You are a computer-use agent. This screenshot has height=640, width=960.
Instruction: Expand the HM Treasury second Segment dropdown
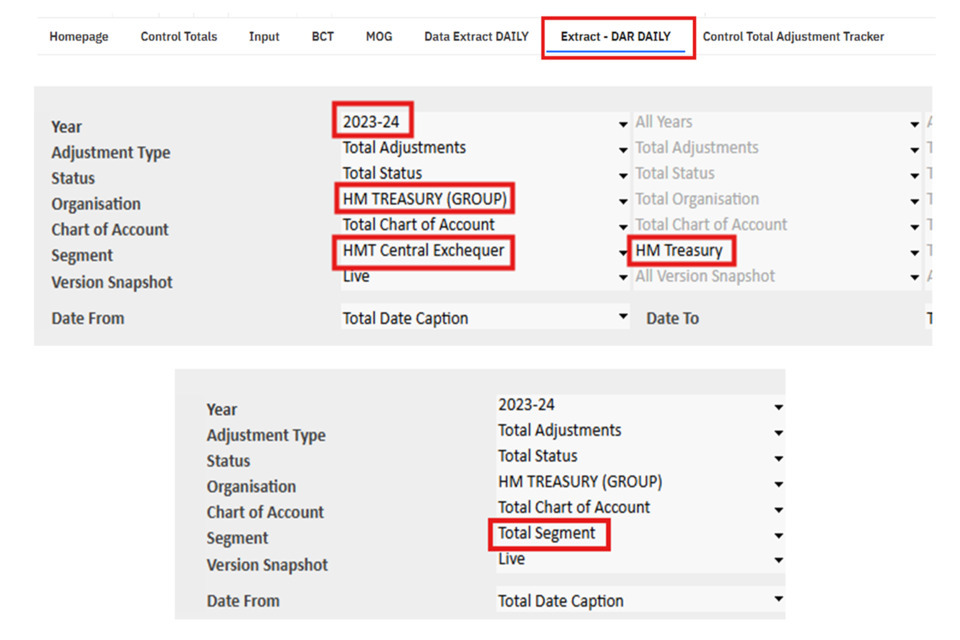point(914,253)
